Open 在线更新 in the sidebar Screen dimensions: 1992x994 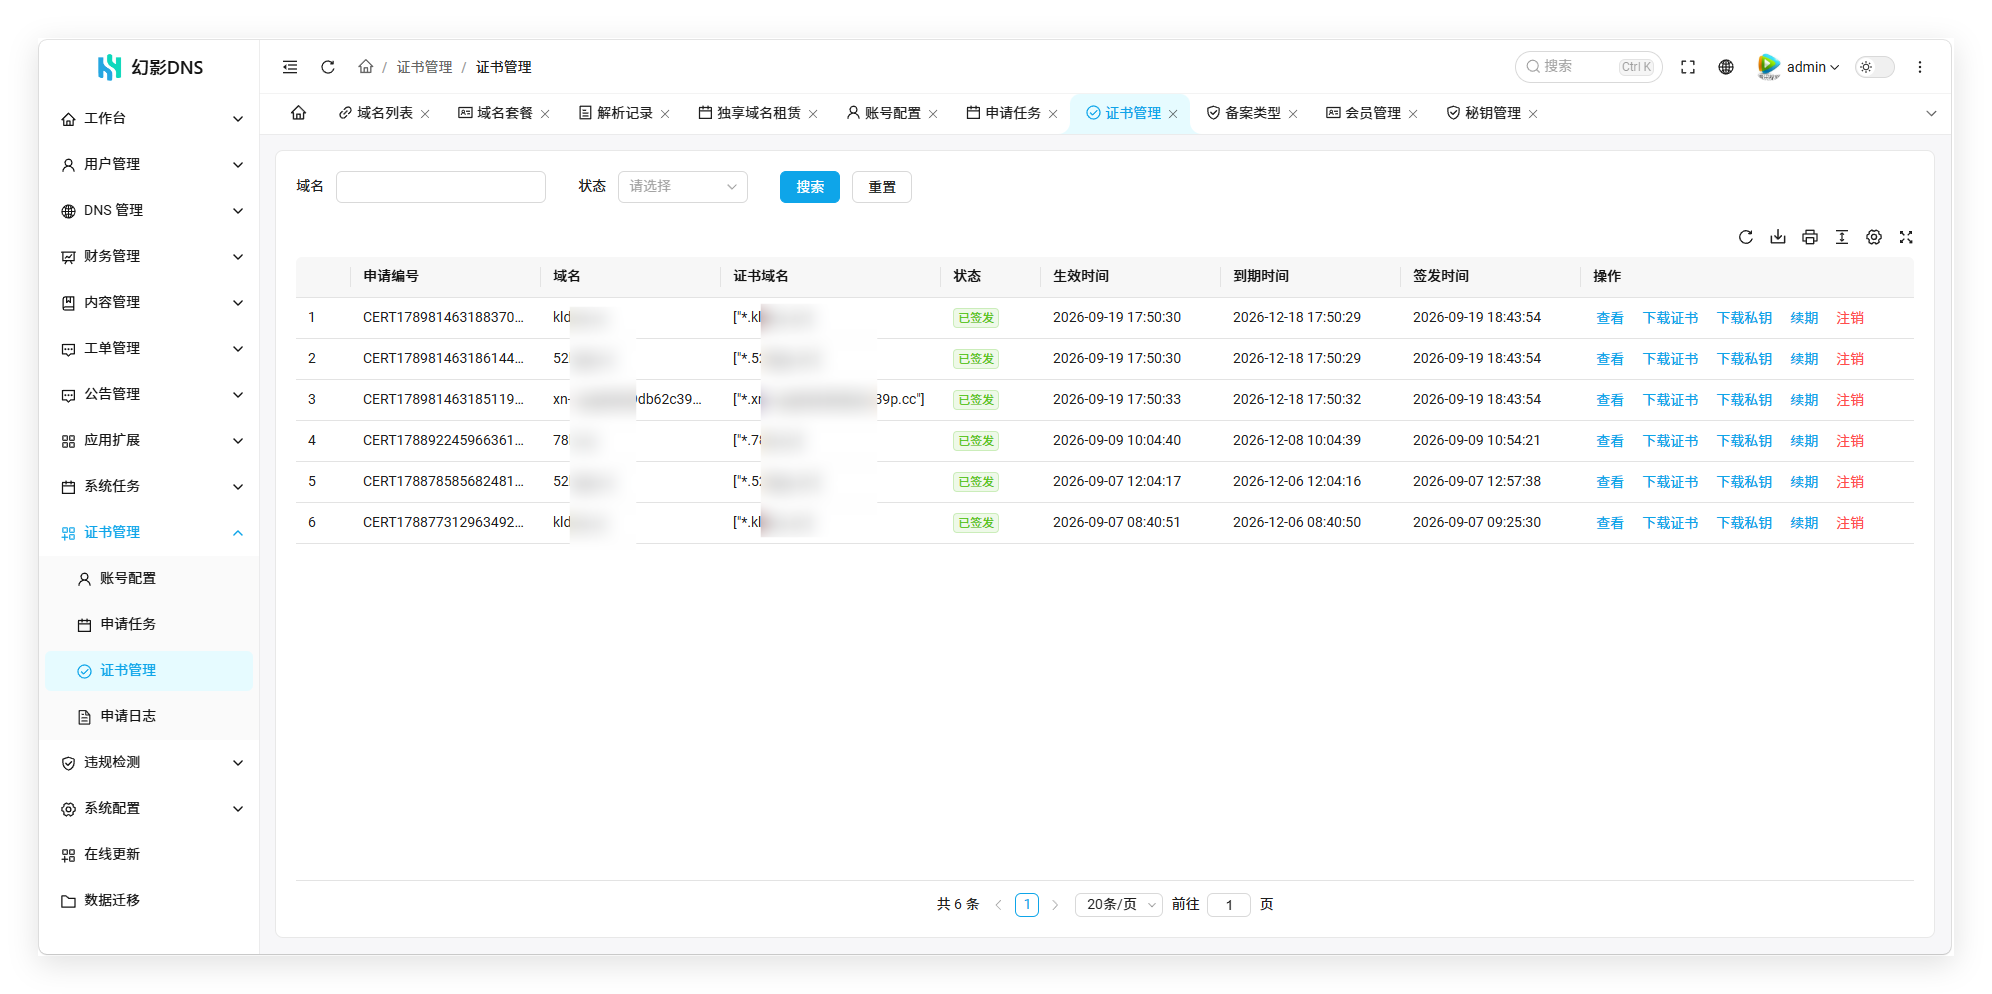coord(150,855)
